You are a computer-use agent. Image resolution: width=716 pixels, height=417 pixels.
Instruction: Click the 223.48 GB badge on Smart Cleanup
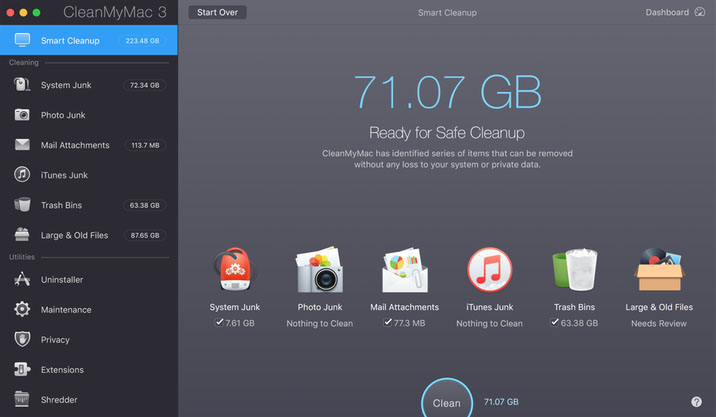pos(142,41)
